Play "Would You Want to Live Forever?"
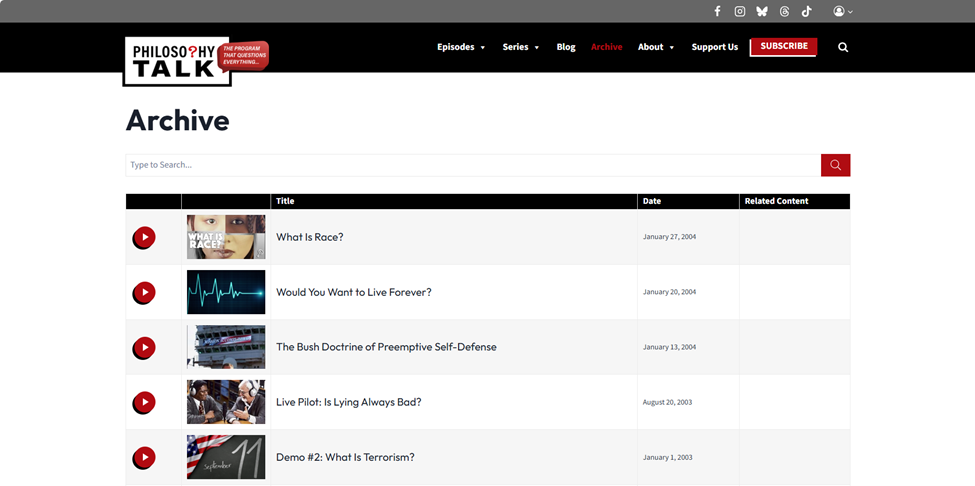 click(144, 293)
